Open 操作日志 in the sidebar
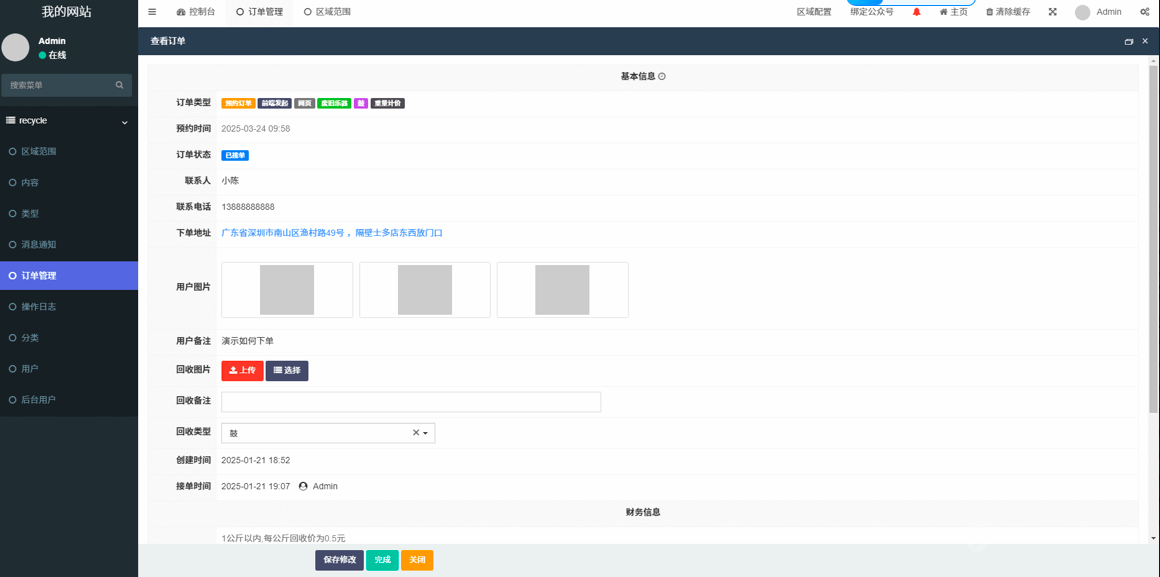The height and width of the screenshot is (577, 1160). point(69,307)
